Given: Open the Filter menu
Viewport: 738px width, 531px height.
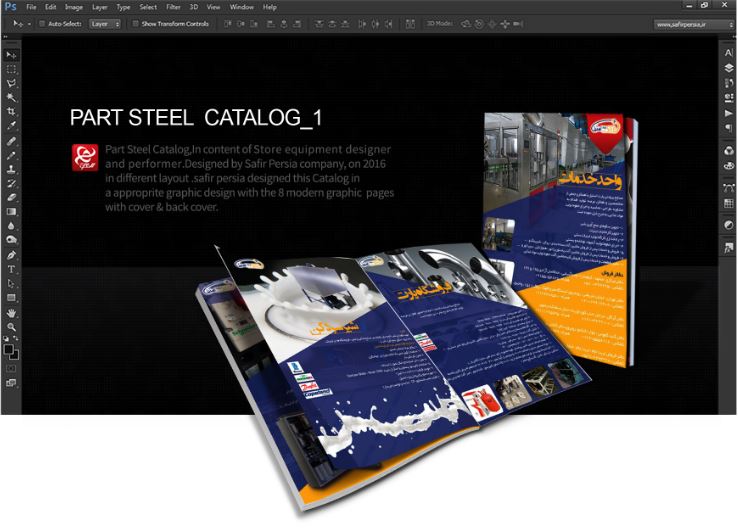Looking at the screenshot, I should 173,7.
